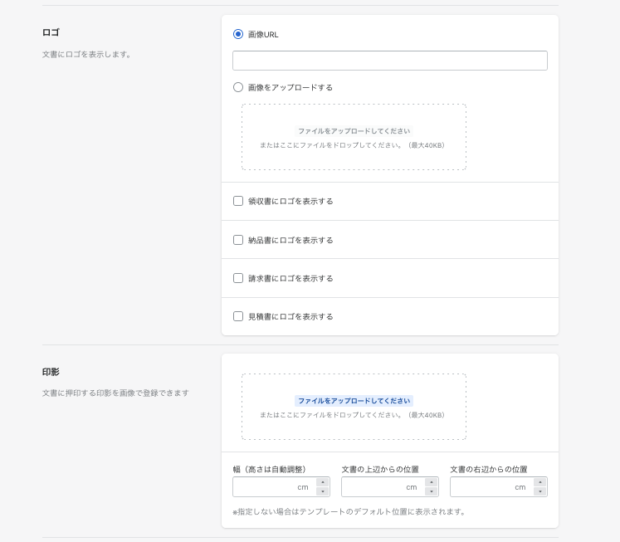Check 納品書にロゴを表示する

pyautogui.click(x=238, y=240)
